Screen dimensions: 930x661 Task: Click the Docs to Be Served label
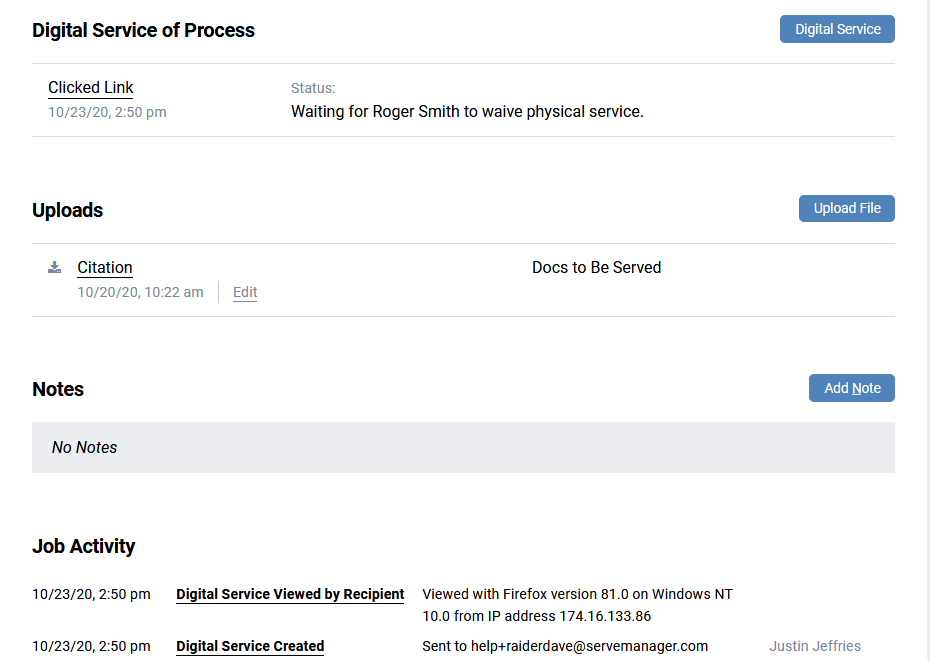point(596,268)
